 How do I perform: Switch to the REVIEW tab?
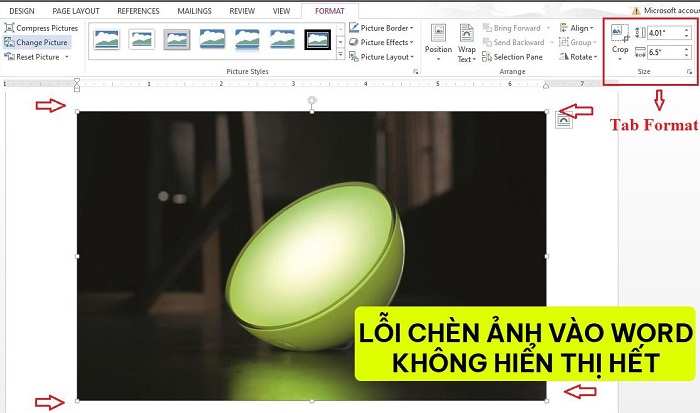tap(242, 11)
